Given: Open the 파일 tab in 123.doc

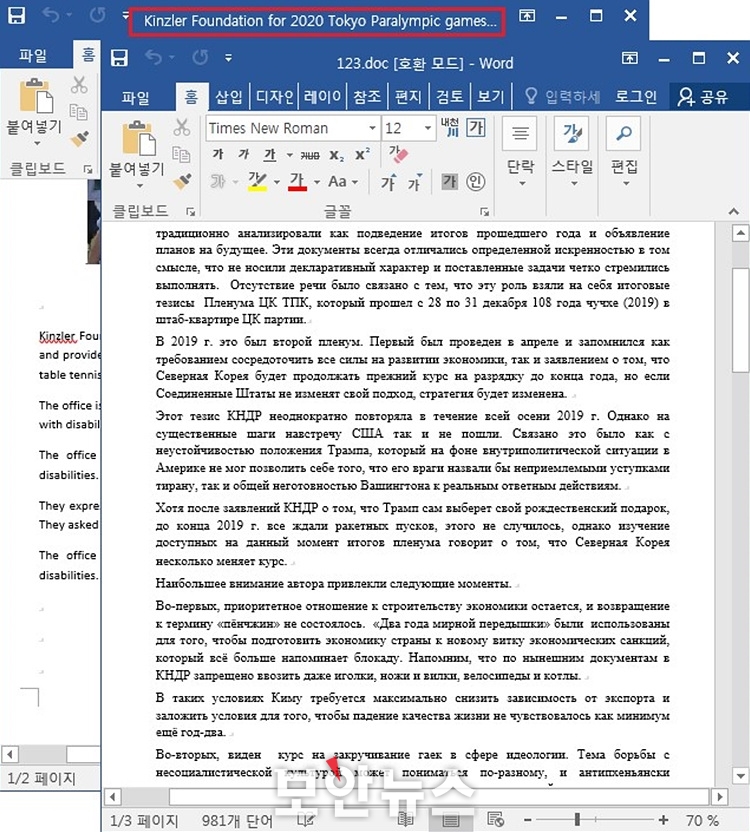Looking at the screenshot, I should coord(136,97).
